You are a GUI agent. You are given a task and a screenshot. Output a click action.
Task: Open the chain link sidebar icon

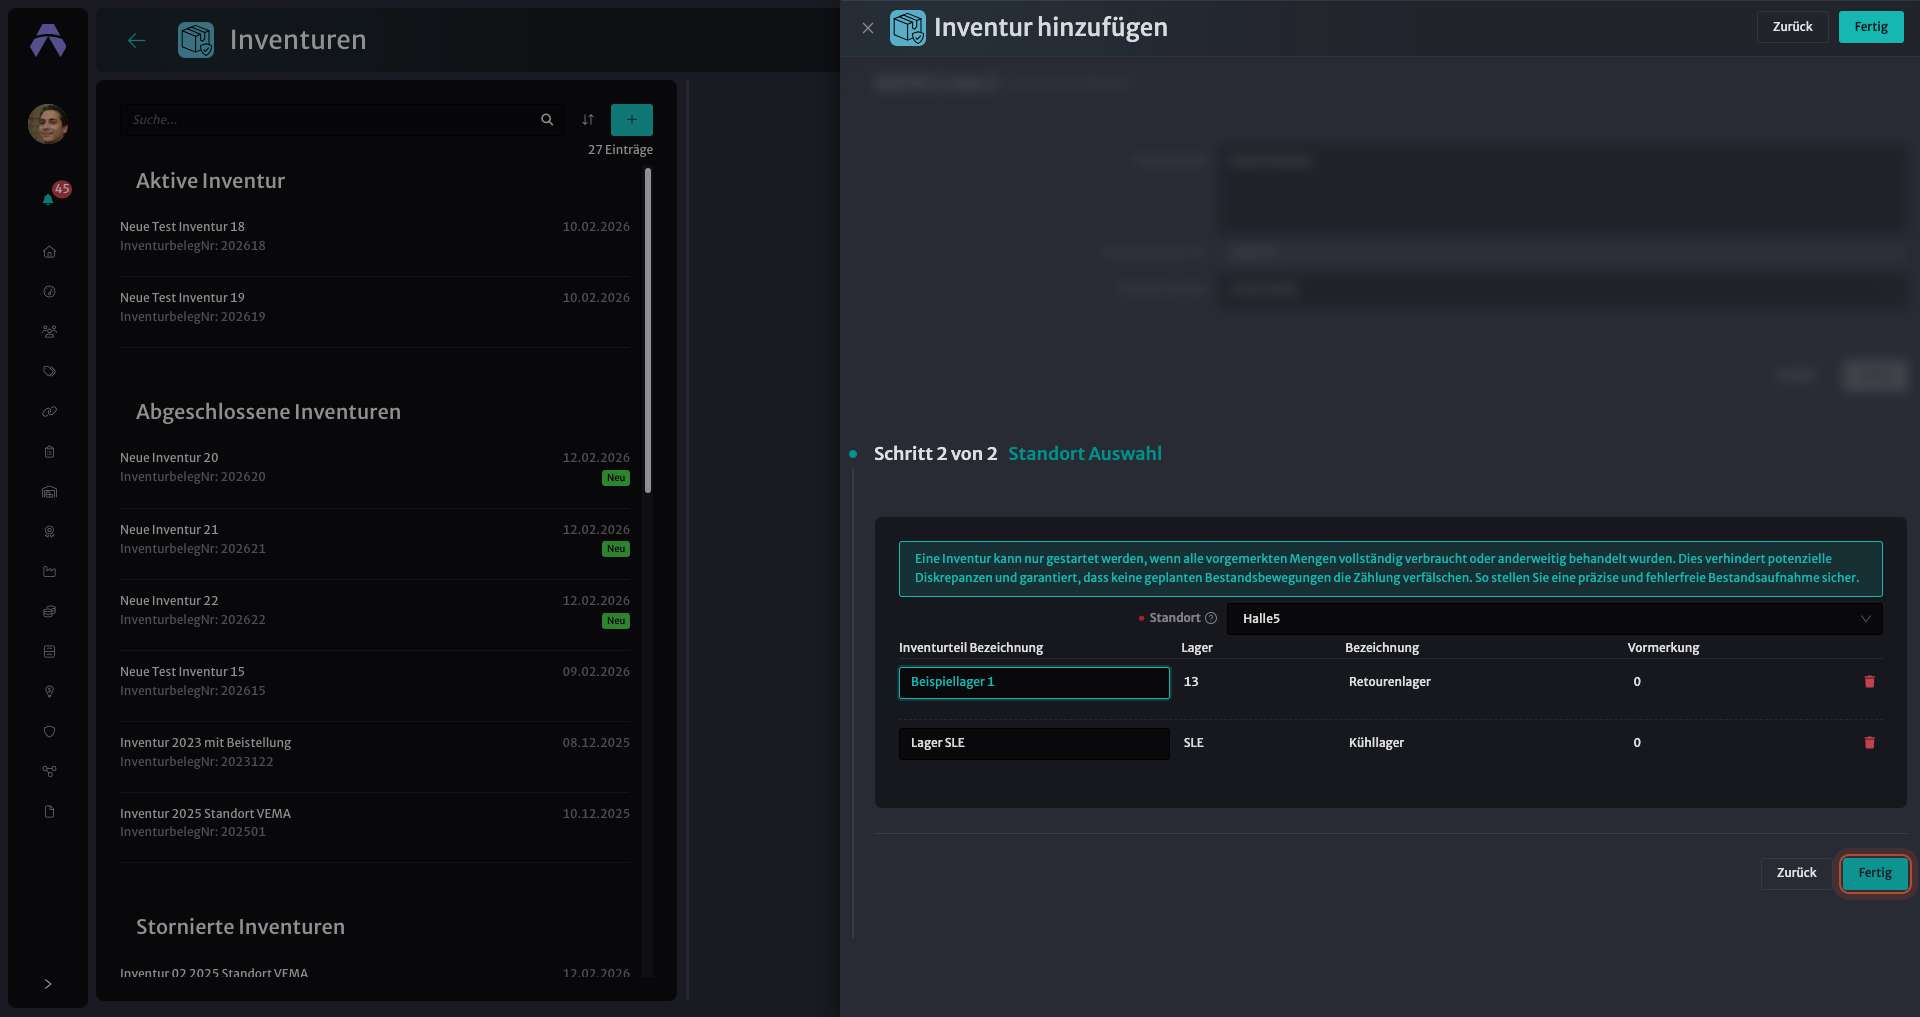[x=49, y=412]
